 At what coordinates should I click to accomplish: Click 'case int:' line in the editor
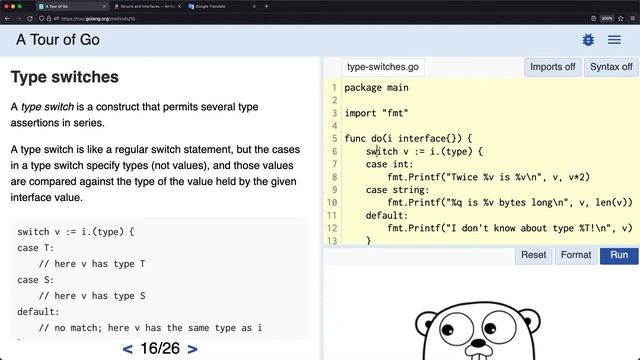click(389, 164)
